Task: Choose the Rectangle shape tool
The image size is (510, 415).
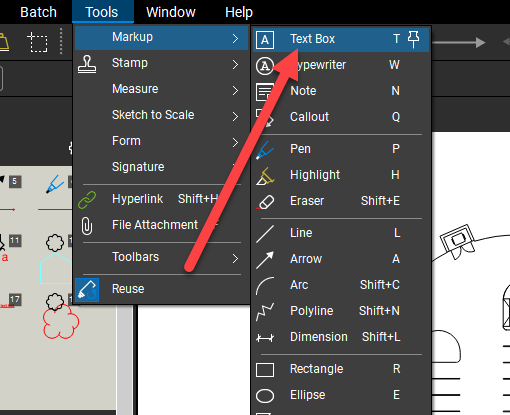Action: tap(341, 369)
